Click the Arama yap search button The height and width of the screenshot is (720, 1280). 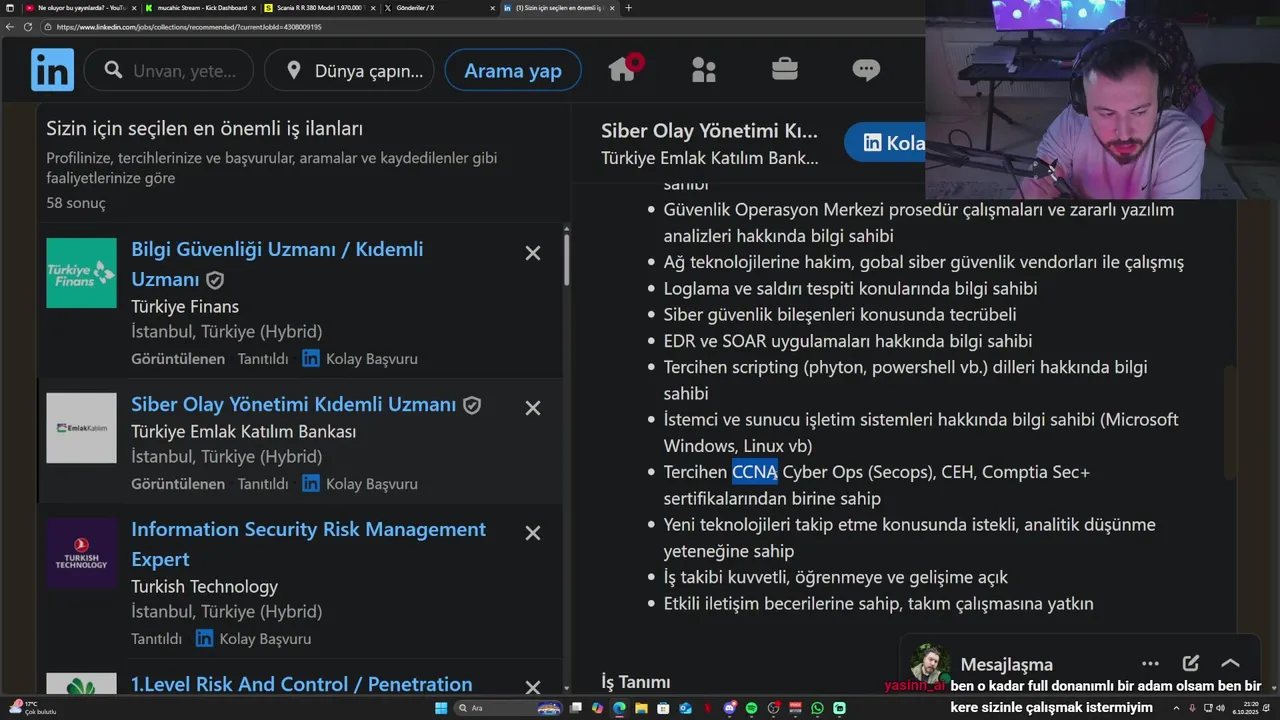coord(513,70)
